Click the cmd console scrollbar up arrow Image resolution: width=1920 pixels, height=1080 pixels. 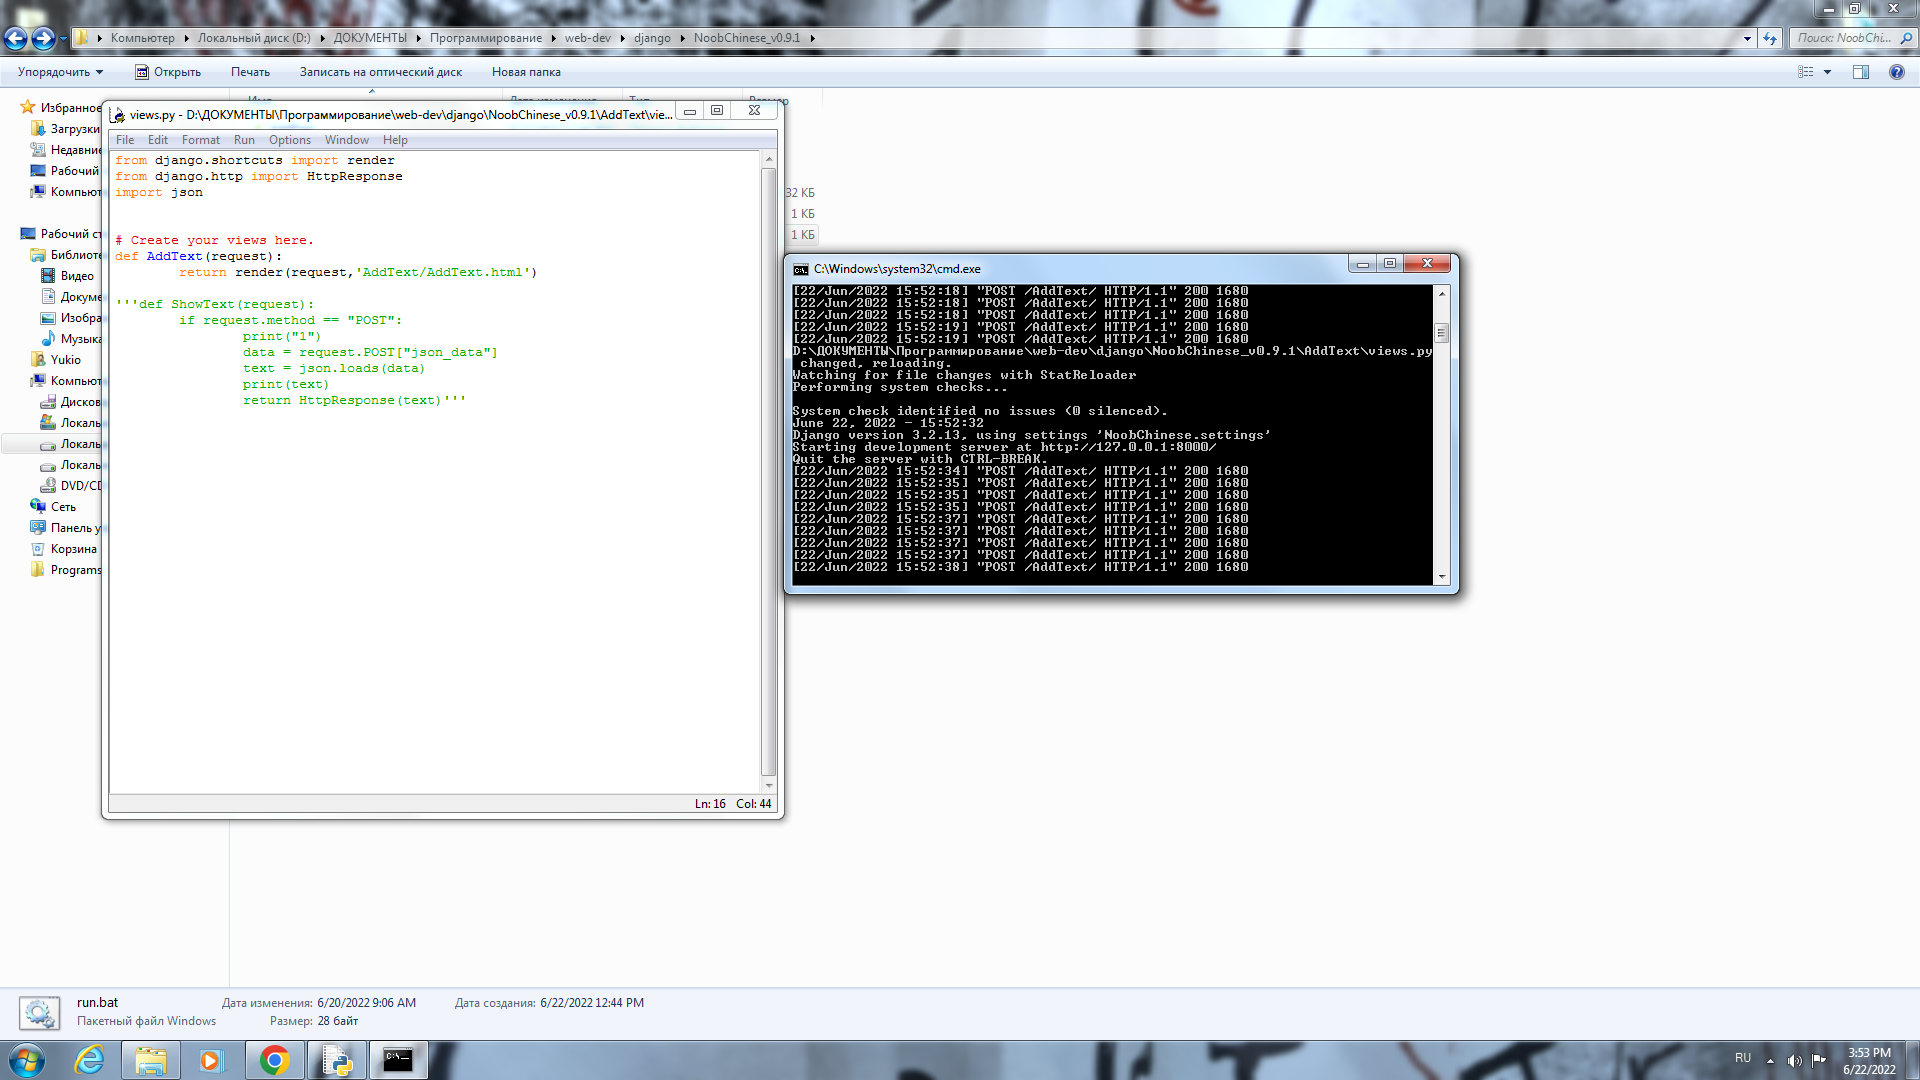1442,293
